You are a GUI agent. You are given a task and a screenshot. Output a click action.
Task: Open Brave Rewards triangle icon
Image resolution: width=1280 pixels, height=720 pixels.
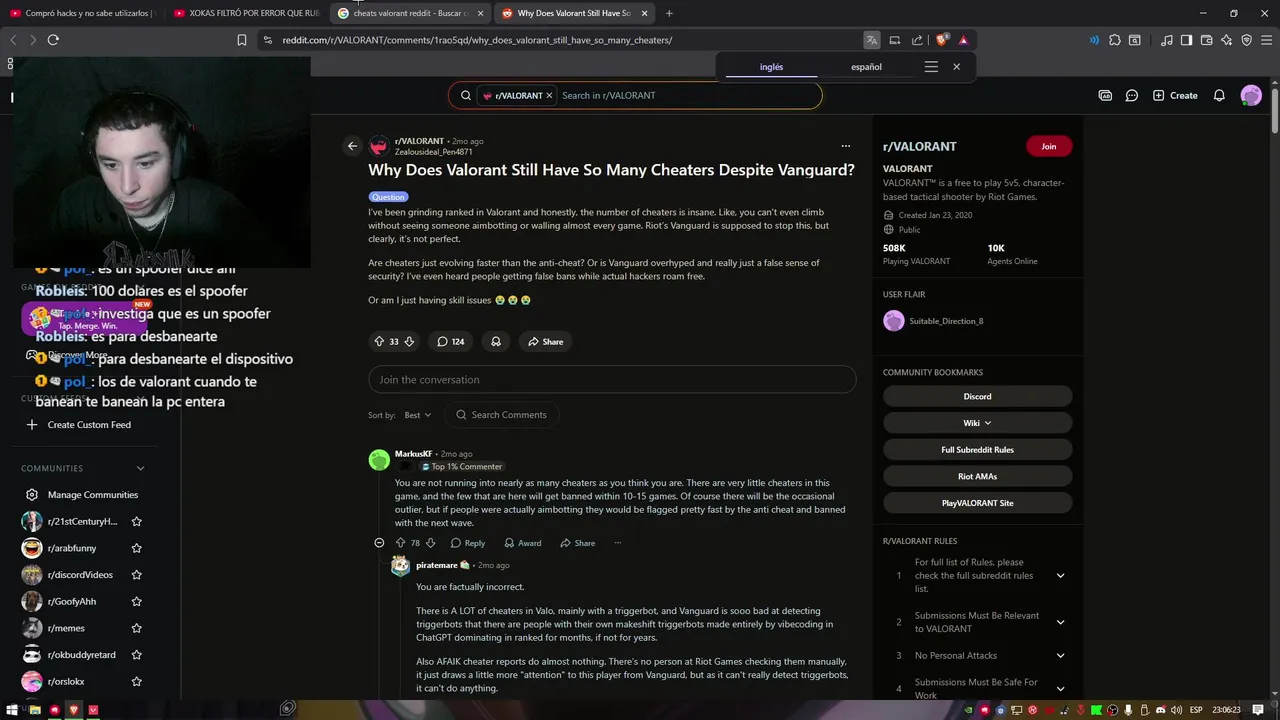(x=963, y=40)
